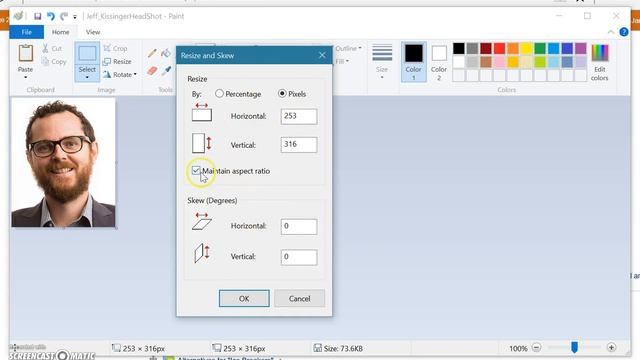Select the Color 1 box
This screenshot has height=360, width=640.
click(x=413, y=62)
